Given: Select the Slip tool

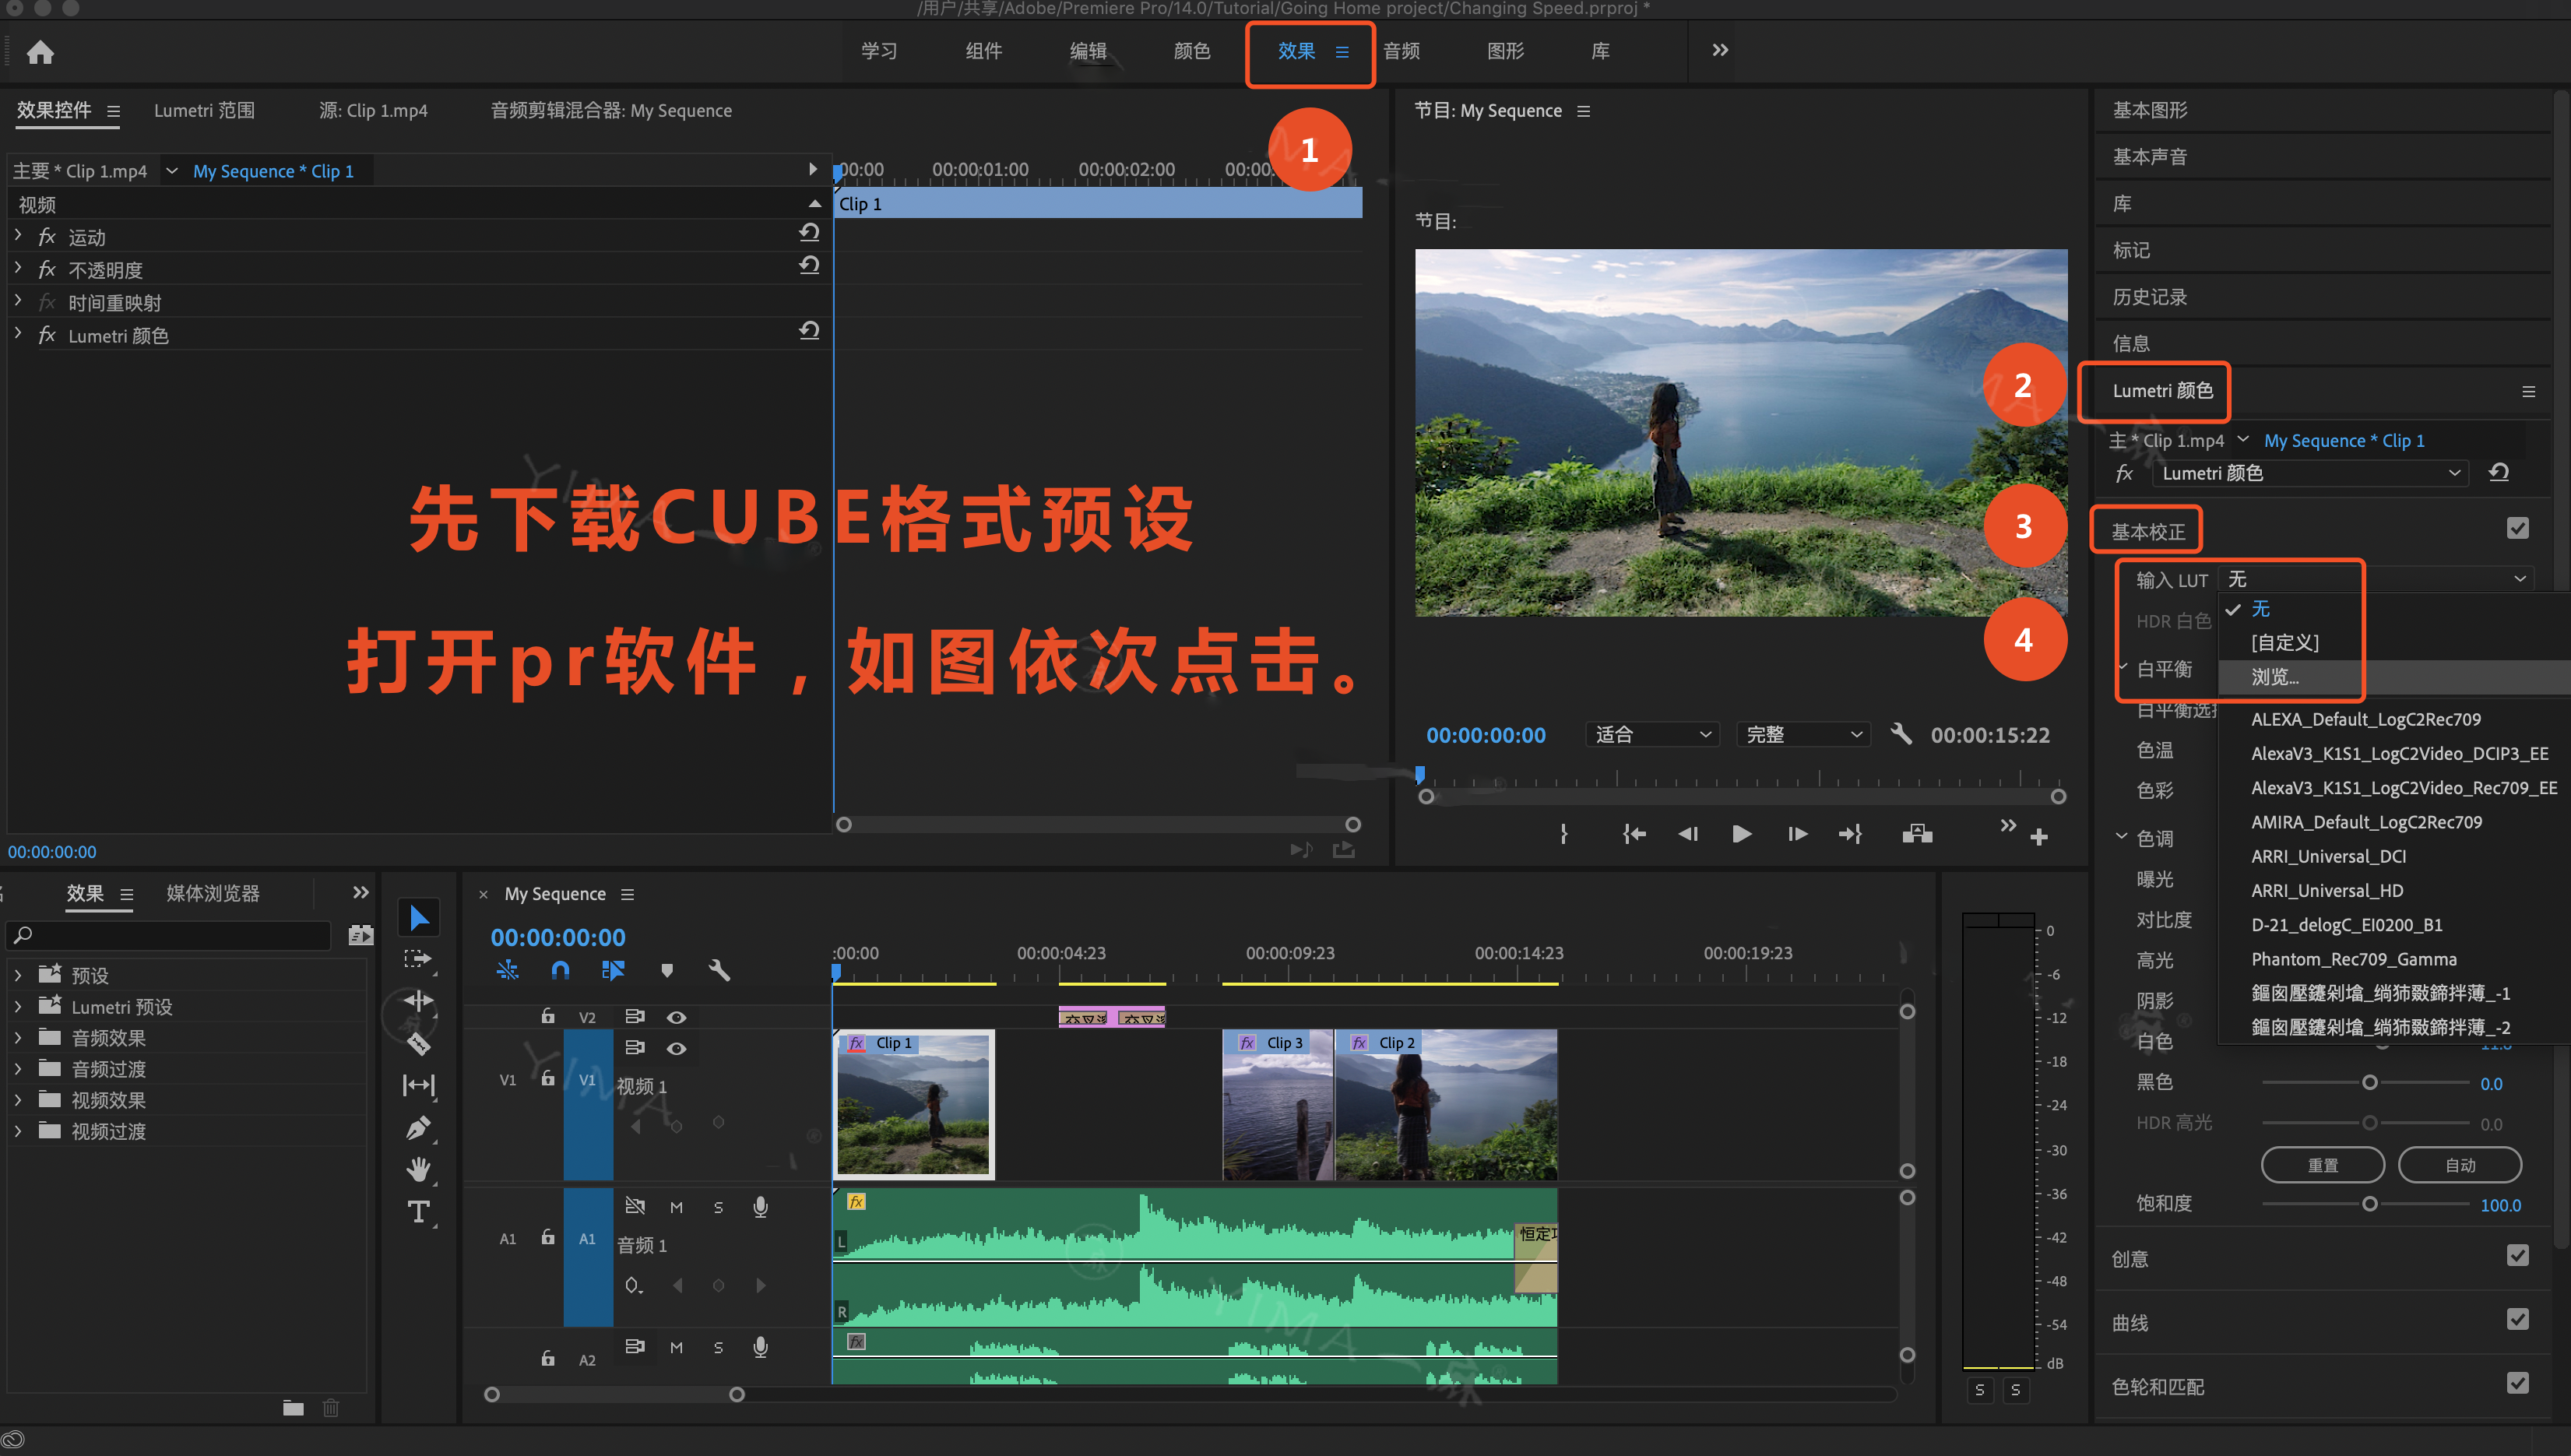Looking at the screenshot, I should (x=418, y=1085).
